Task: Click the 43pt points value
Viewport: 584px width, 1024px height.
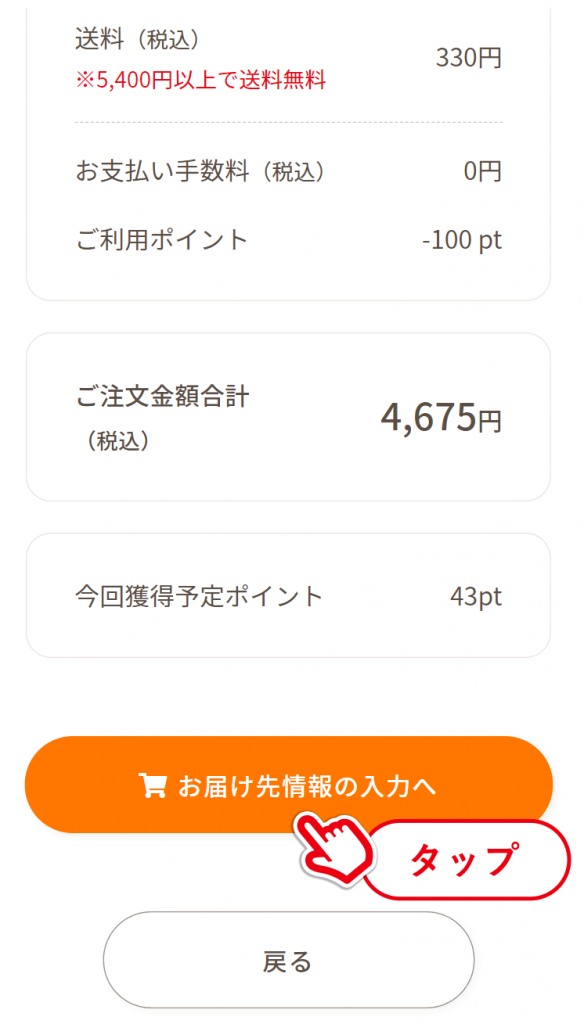Action: click(x=476, y=596)
